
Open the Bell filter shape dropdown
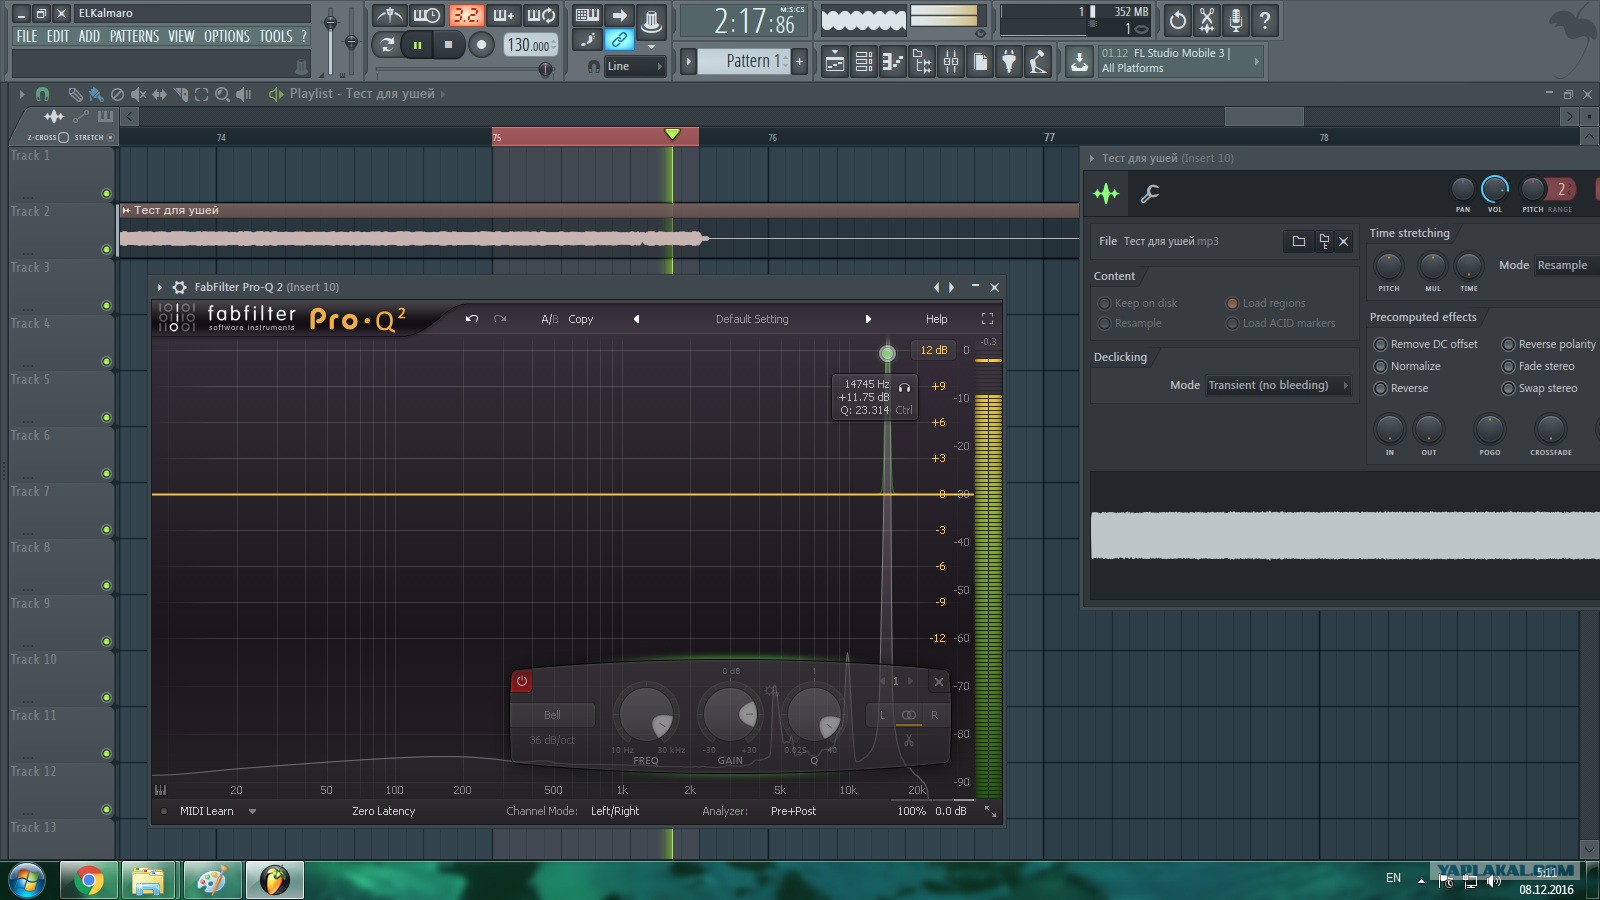coord(552,715)
